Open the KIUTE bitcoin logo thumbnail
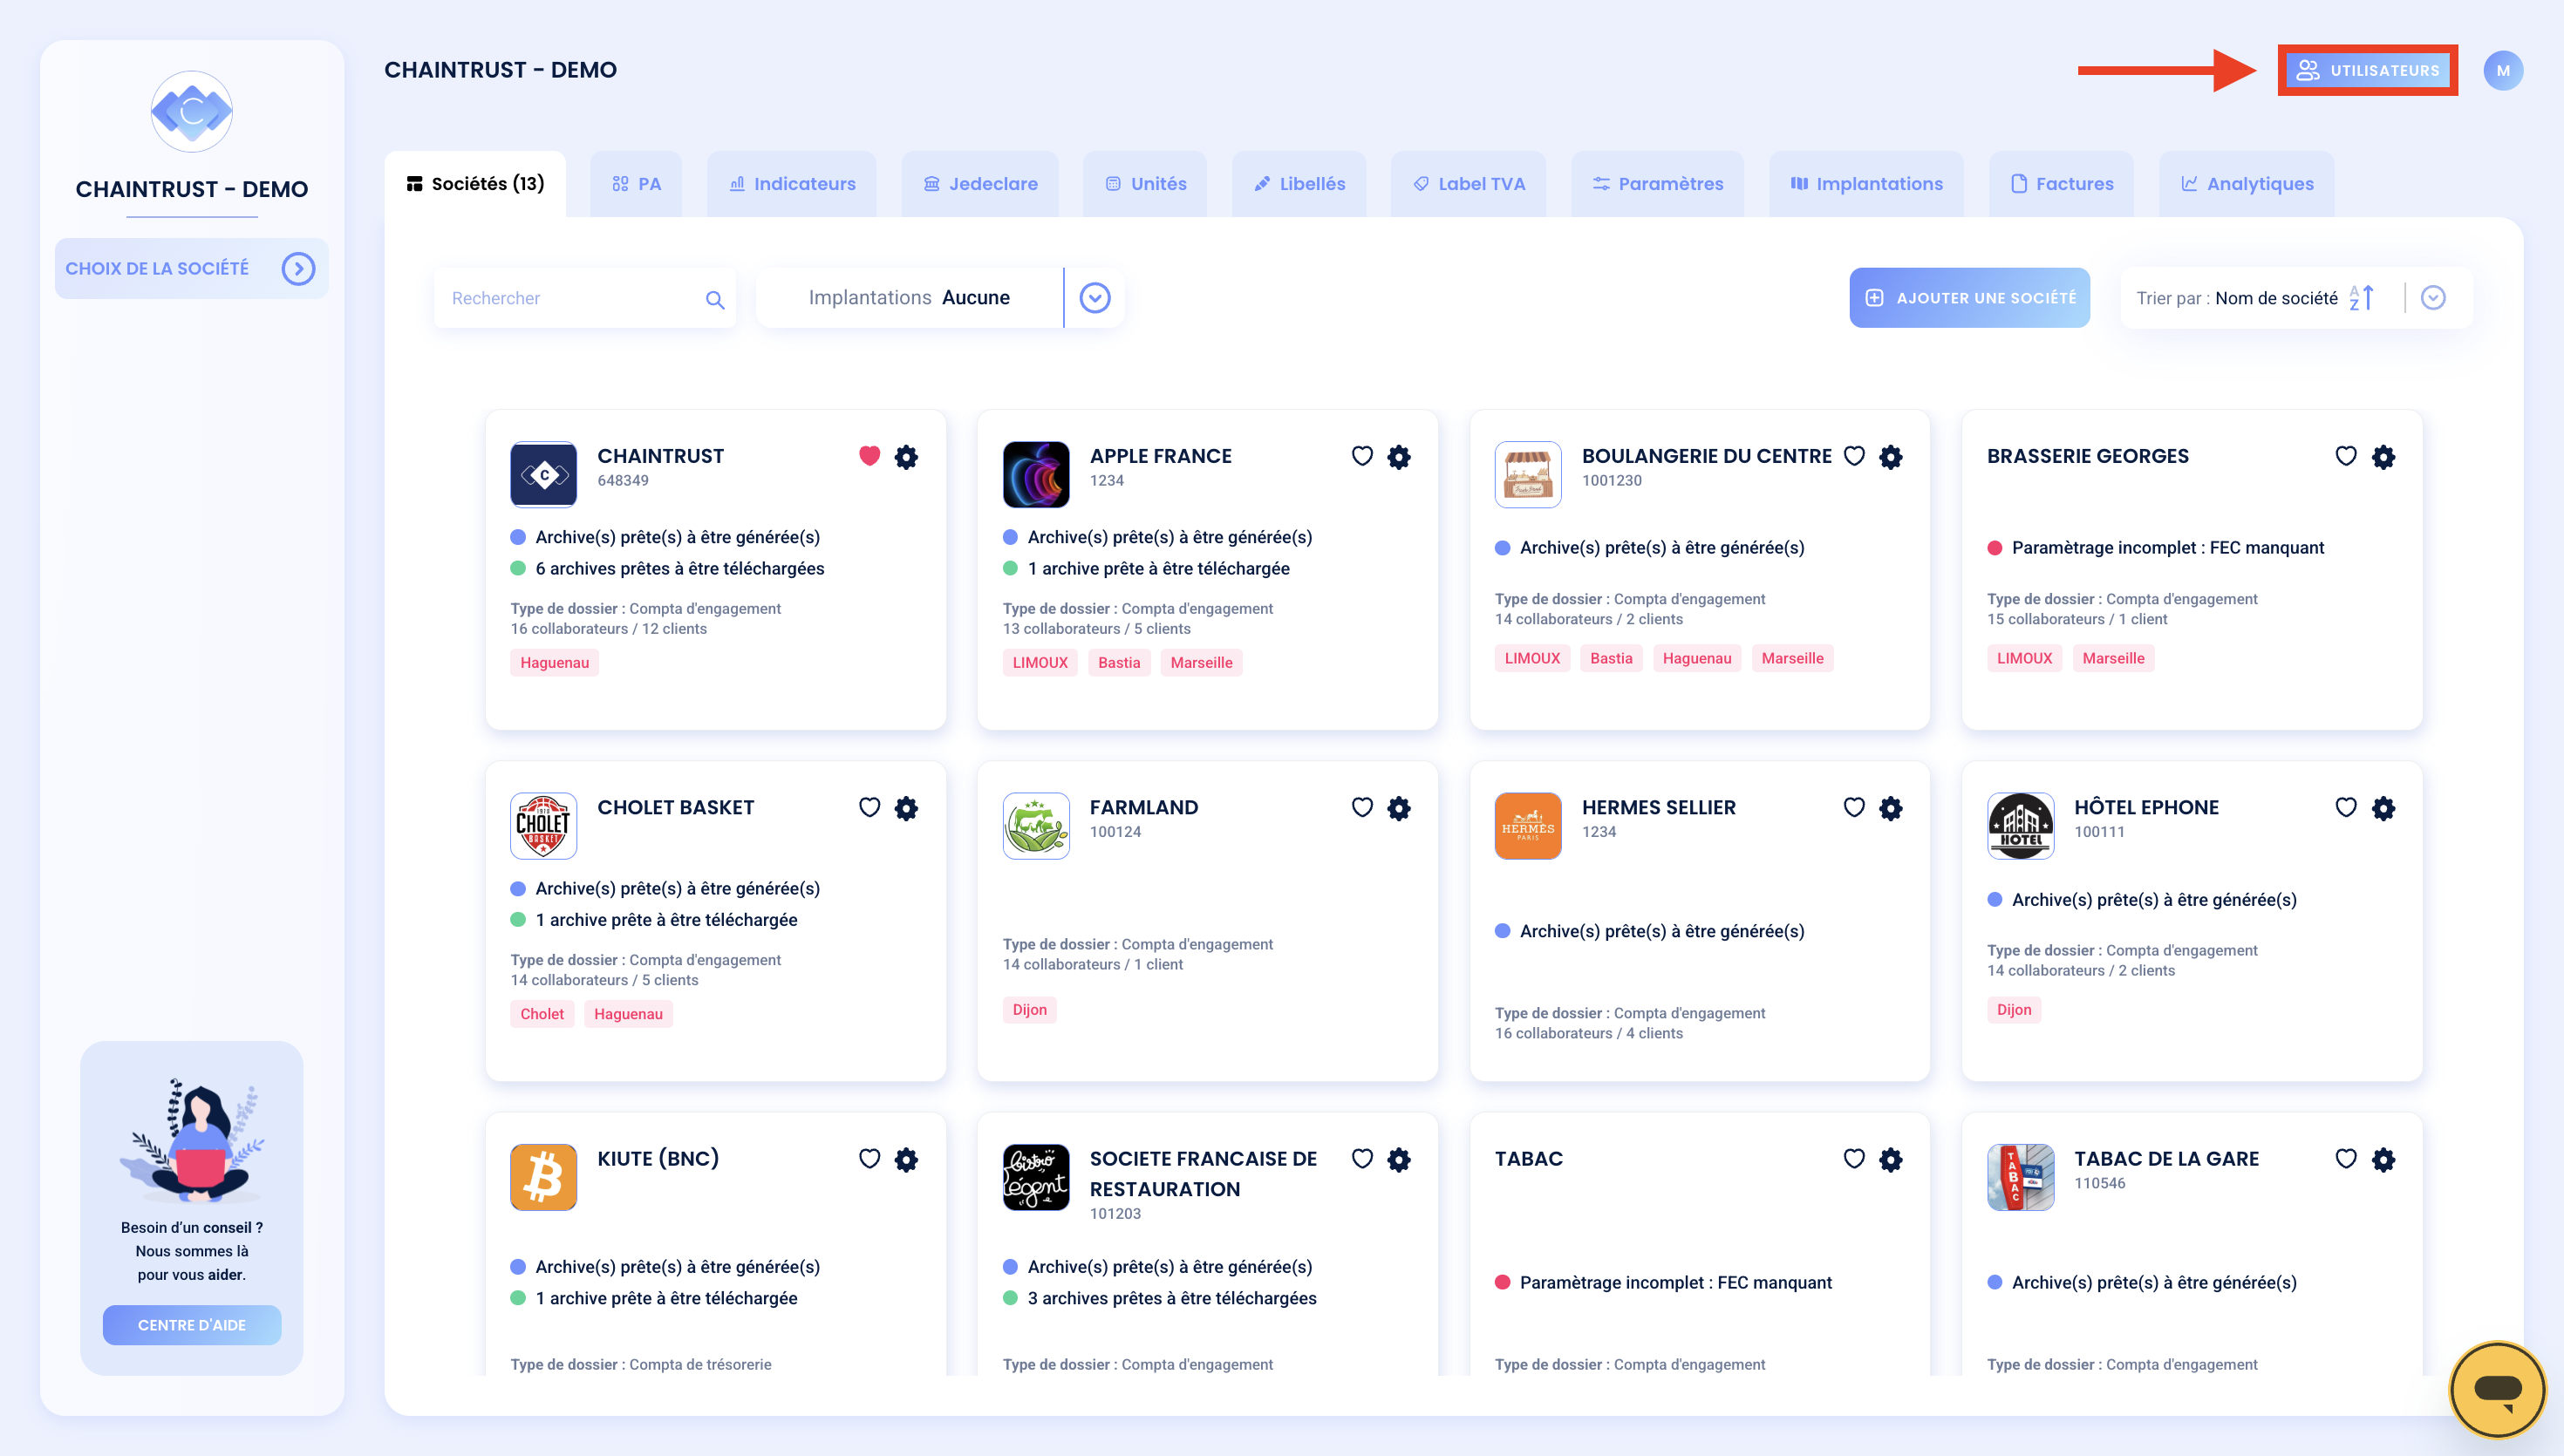 (x=544, y=1177)
